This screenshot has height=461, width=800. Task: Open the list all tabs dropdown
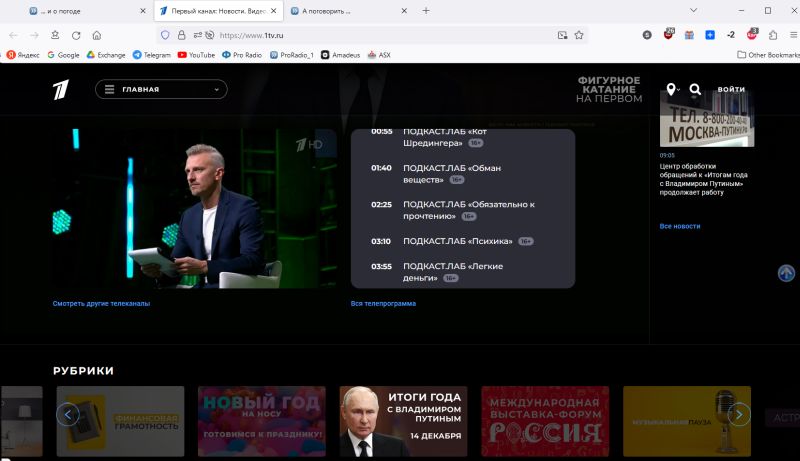click(693, 10)
